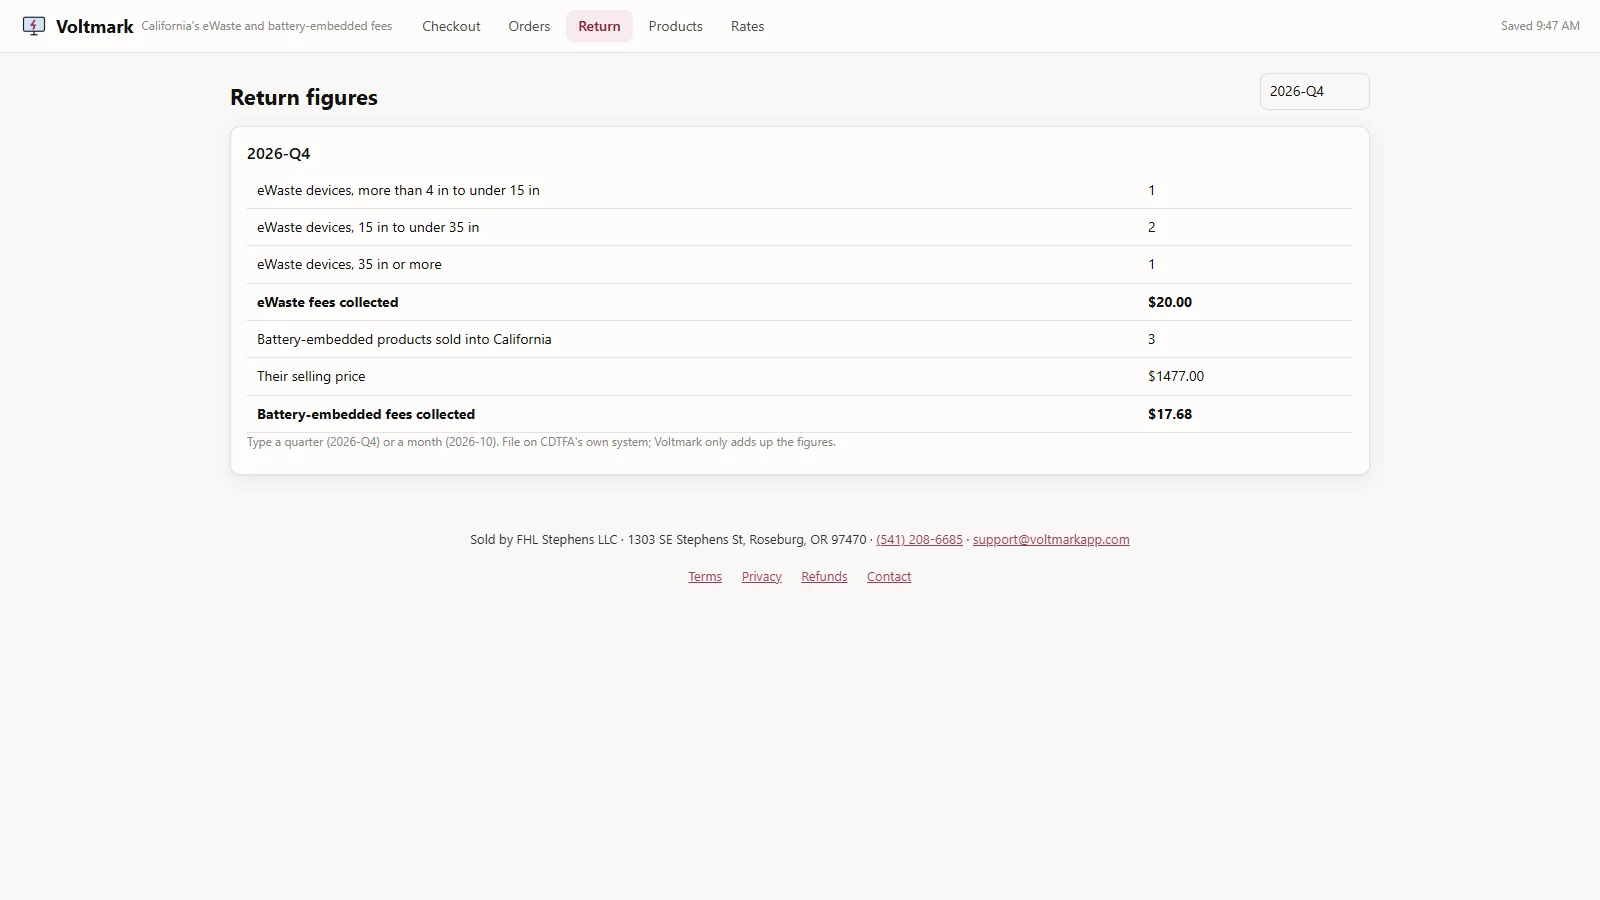Screen dimensions: 1600x900
Task: Open the Checkout tab
Action: (x=451, y=26)
